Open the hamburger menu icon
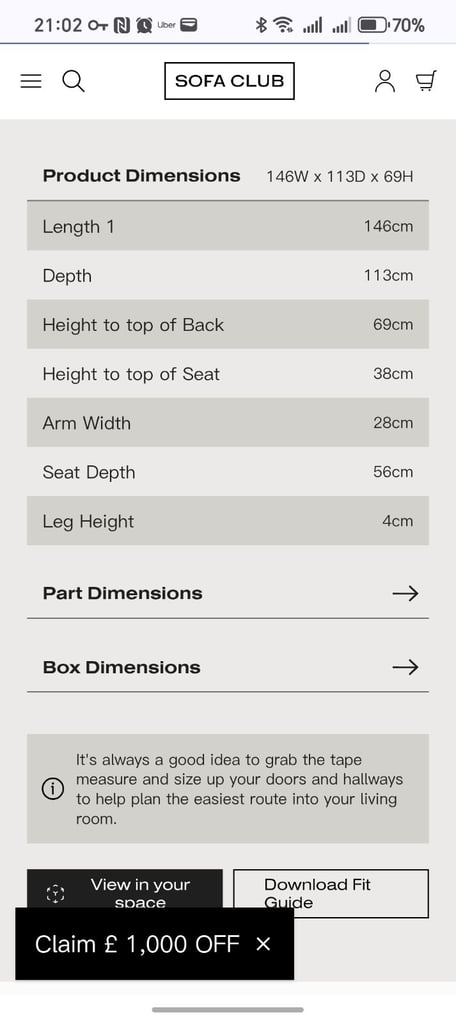456x1024 pixels. (x=31, y=81)
